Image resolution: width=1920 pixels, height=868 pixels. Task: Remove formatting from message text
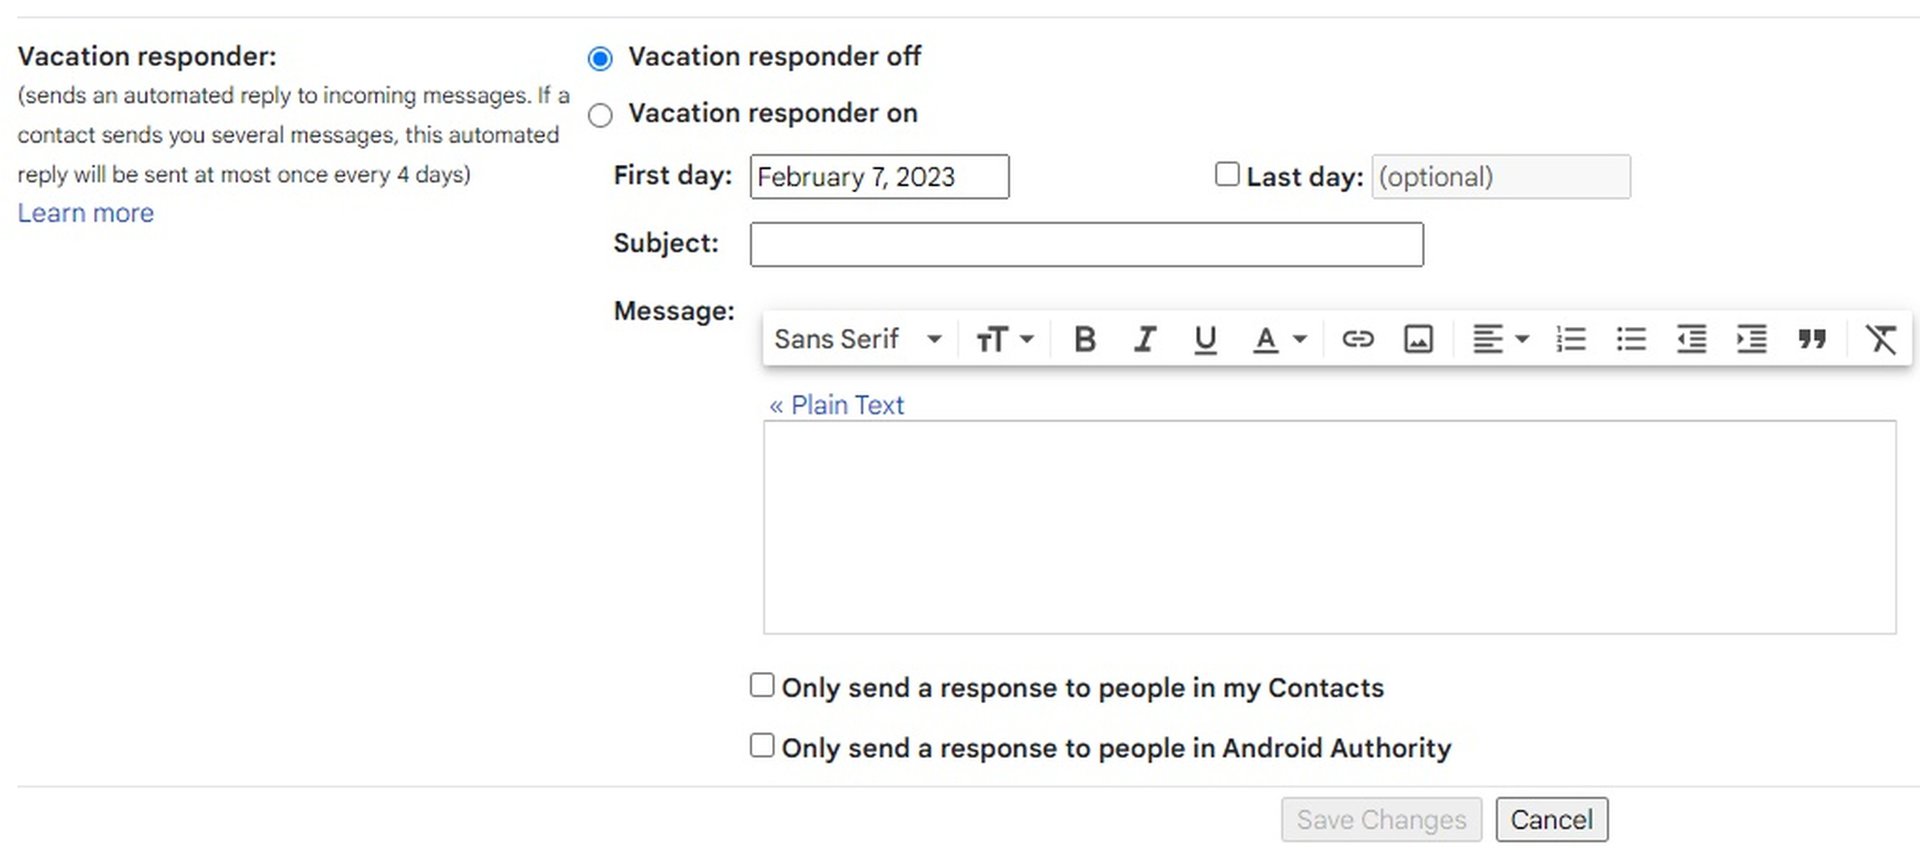coord(1881,340)
